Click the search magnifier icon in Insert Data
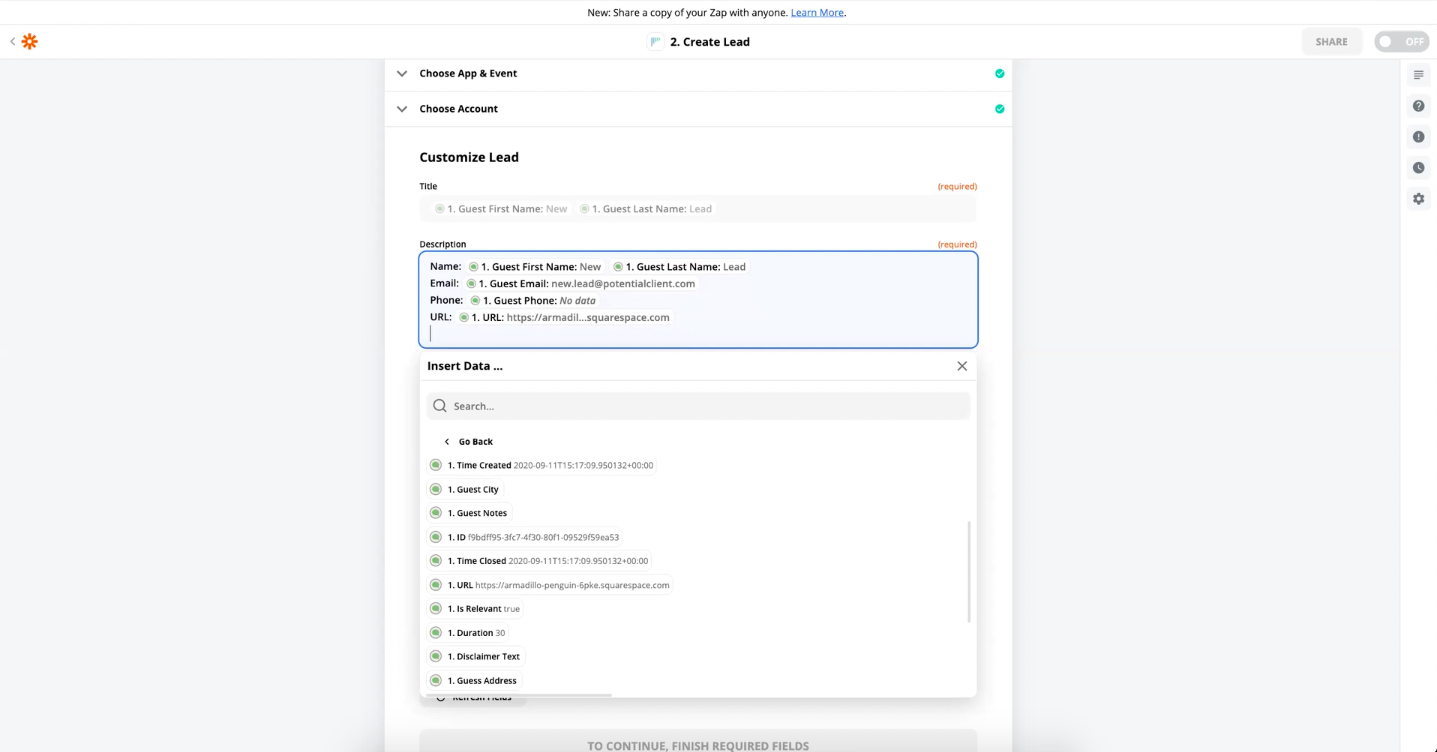The width and height of the screenshot is (1437, 752). coord(440,406)
